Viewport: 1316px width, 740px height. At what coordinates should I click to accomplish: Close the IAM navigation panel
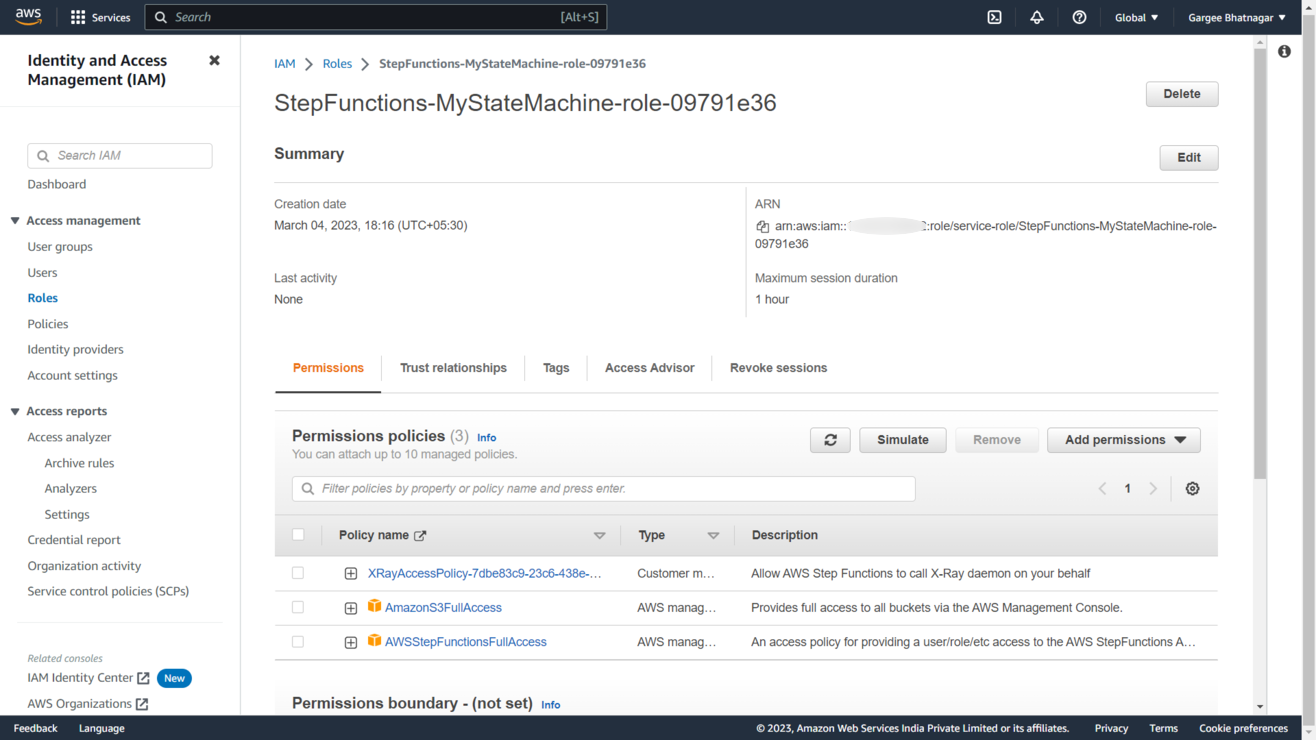pos(214,61)
